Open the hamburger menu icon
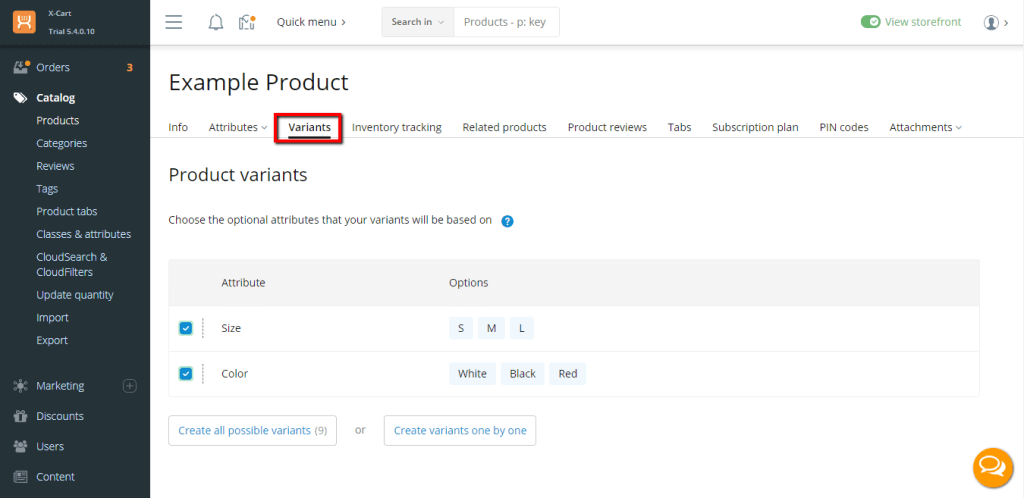 [x=174, y=22]
